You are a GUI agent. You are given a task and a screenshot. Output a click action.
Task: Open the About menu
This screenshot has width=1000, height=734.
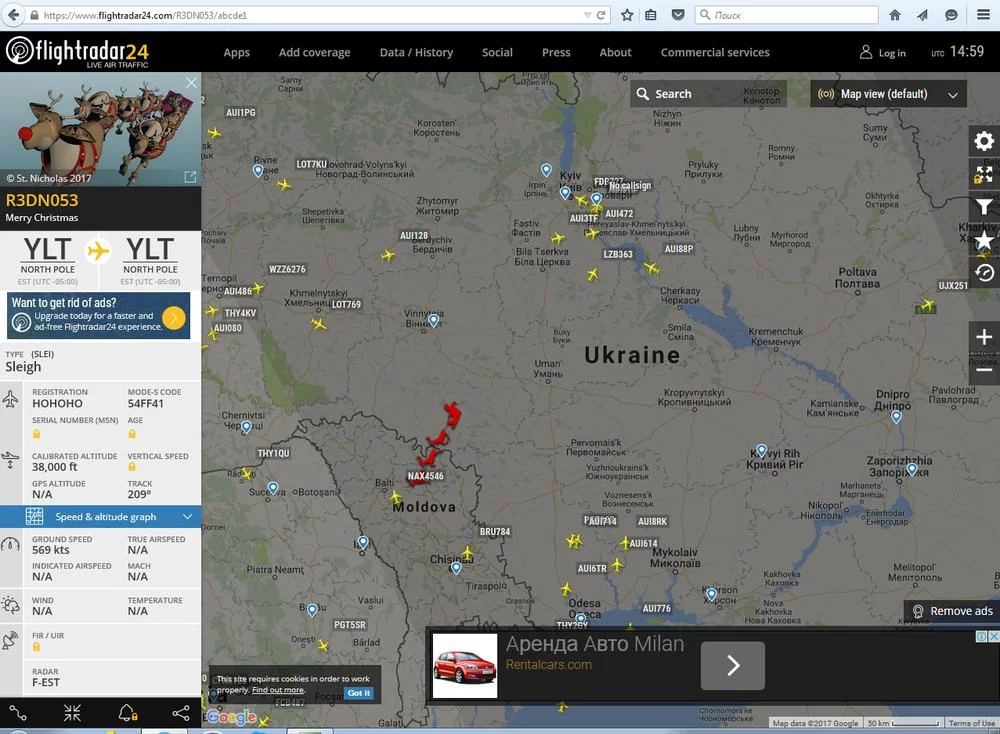615,52
